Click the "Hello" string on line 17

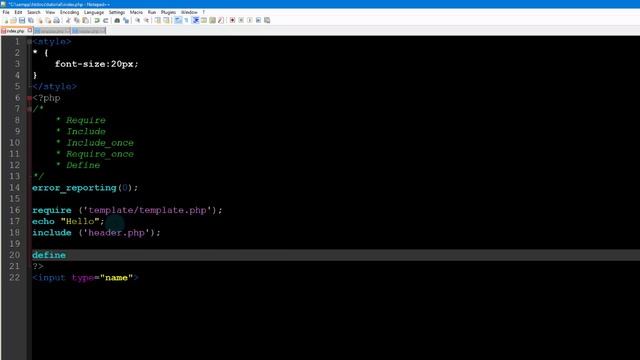pyautogui.click(x=80, y=221)
